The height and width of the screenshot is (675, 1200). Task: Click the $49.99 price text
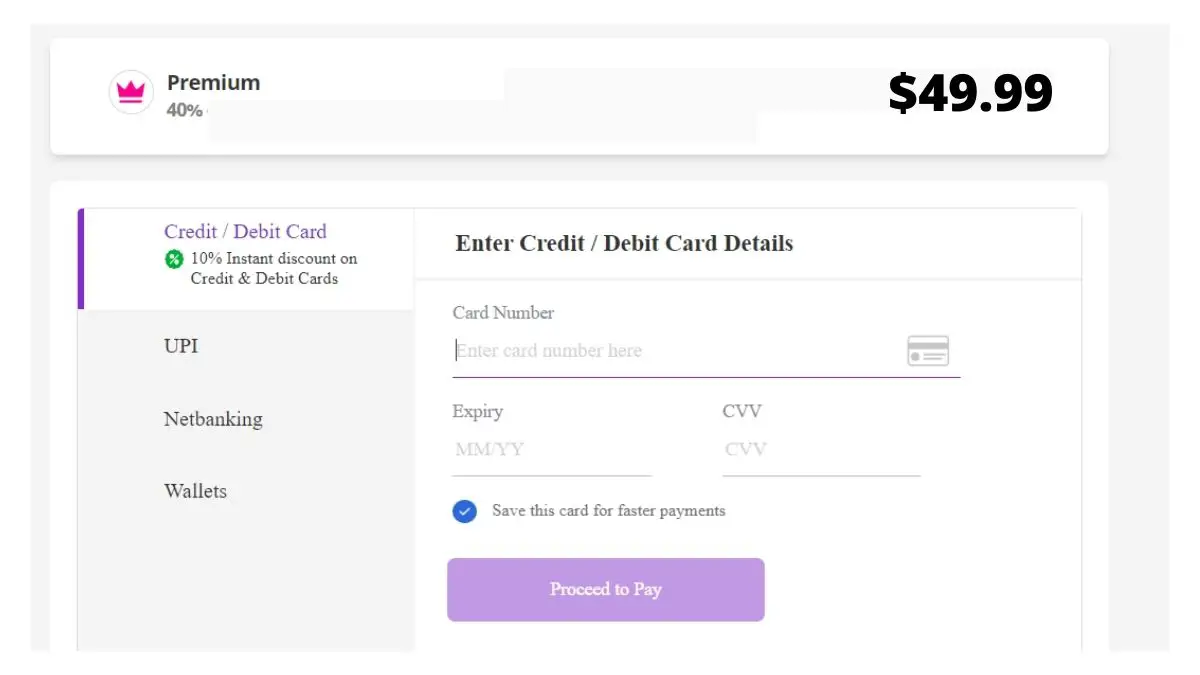971,93
